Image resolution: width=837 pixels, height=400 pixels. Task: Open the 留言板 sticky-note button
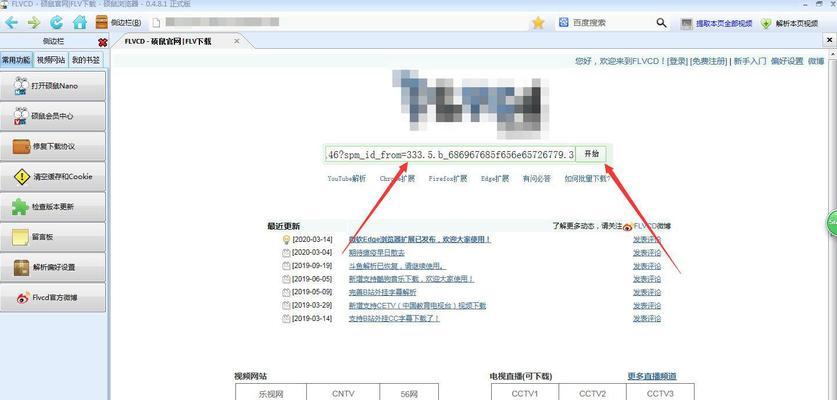coord(53,237)
